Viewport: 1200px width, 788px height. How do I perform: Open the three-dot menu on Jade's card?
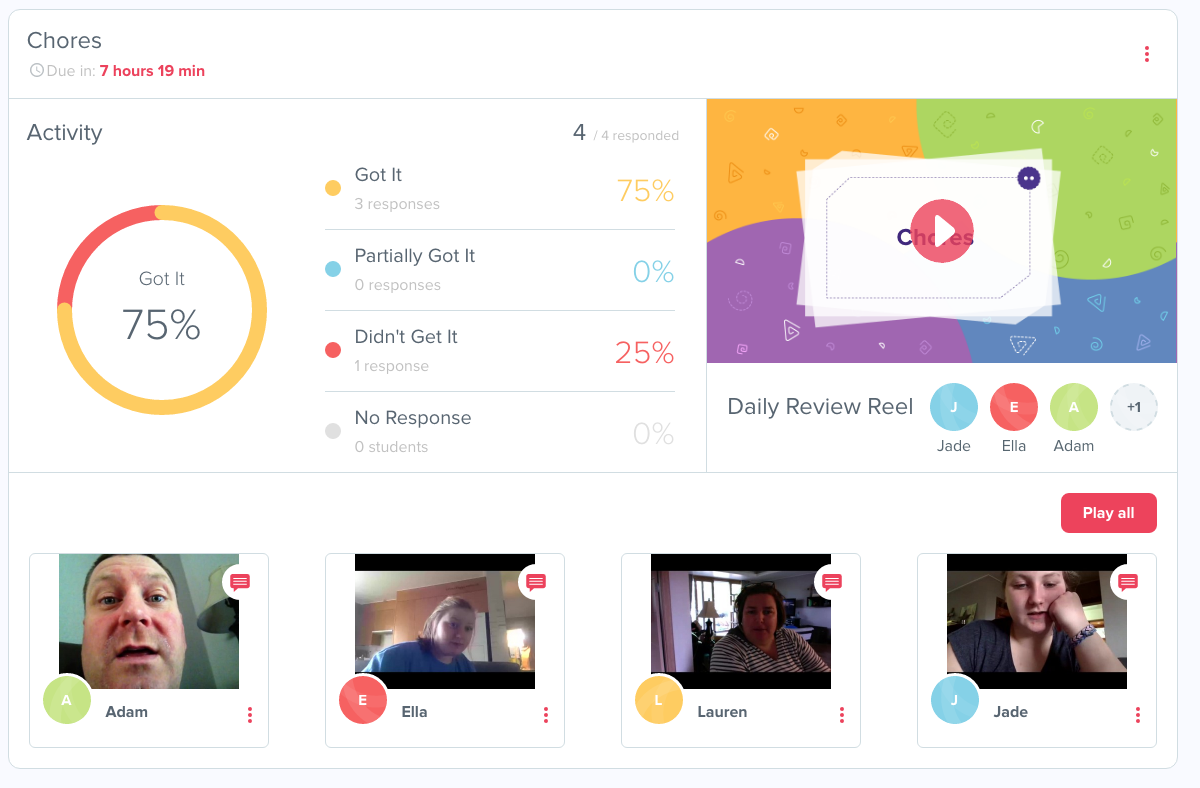1138,714
